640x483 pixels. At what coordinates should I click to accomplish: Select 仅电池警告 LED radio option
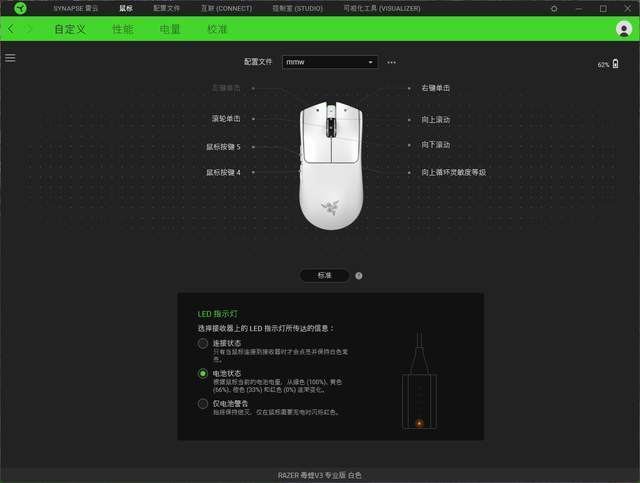203,404
